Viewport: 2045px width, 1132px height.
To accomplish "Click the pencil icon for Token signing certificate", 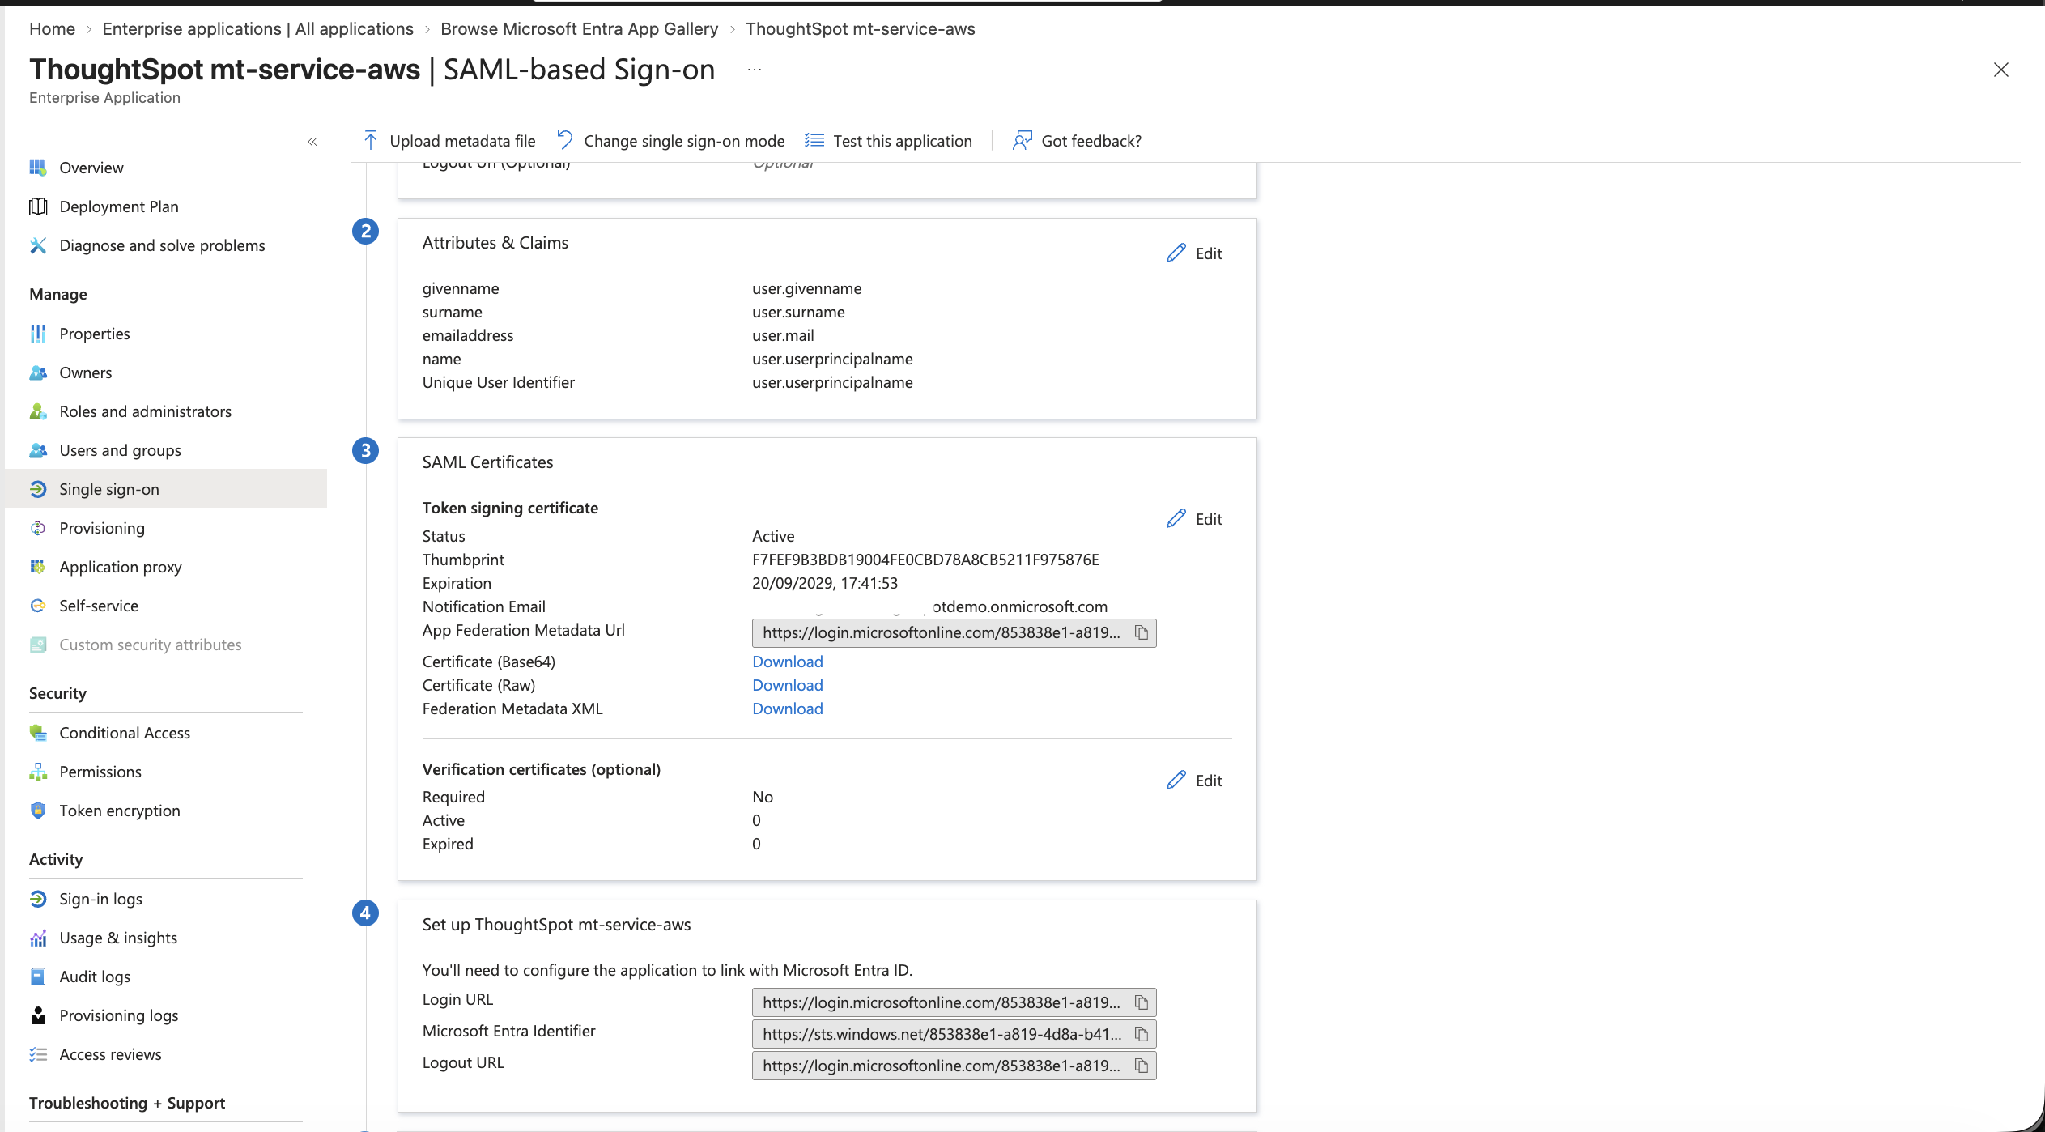I will pos(1176,519).
